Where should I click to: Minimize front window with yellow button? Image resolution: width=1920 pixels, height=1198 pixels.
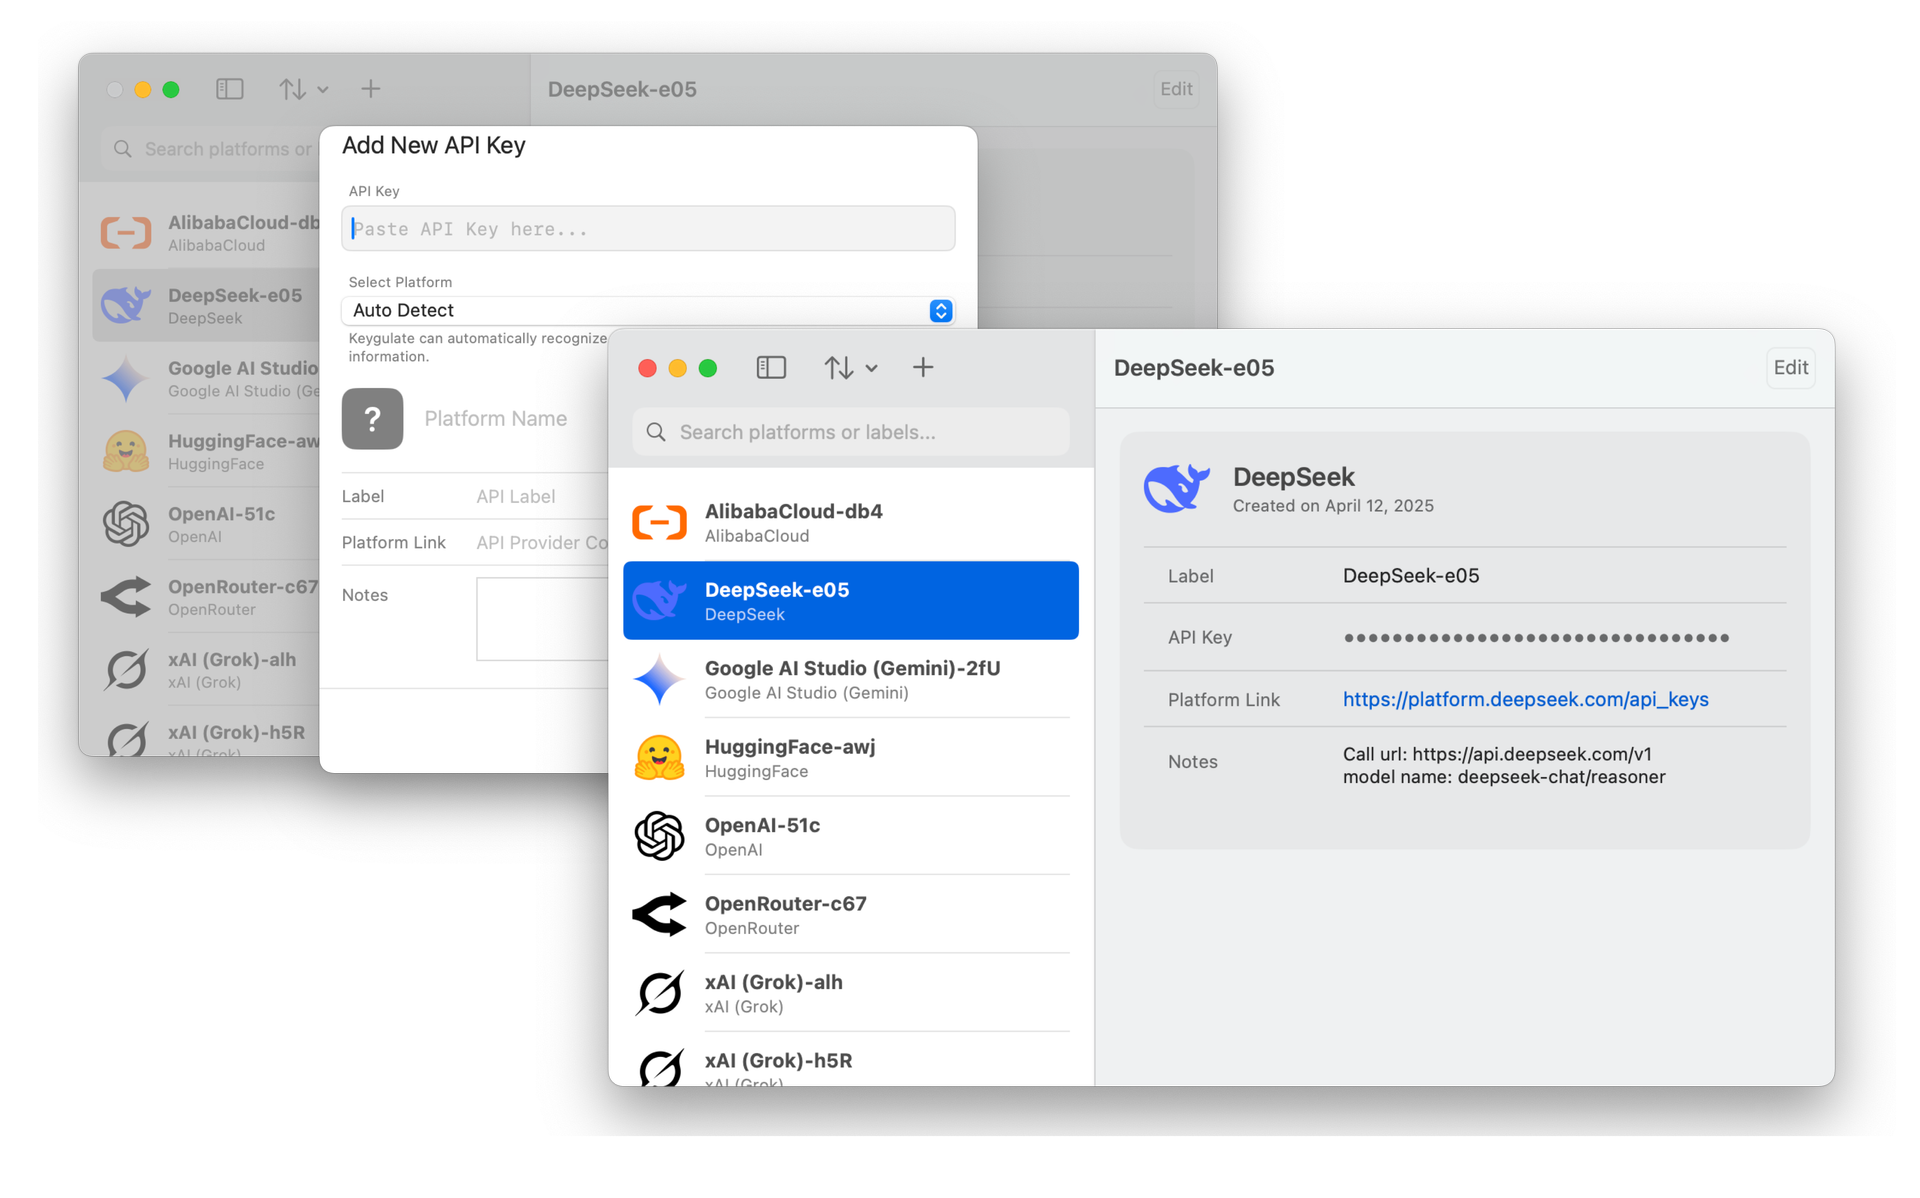pyautogui.click(x=677, y=368)
